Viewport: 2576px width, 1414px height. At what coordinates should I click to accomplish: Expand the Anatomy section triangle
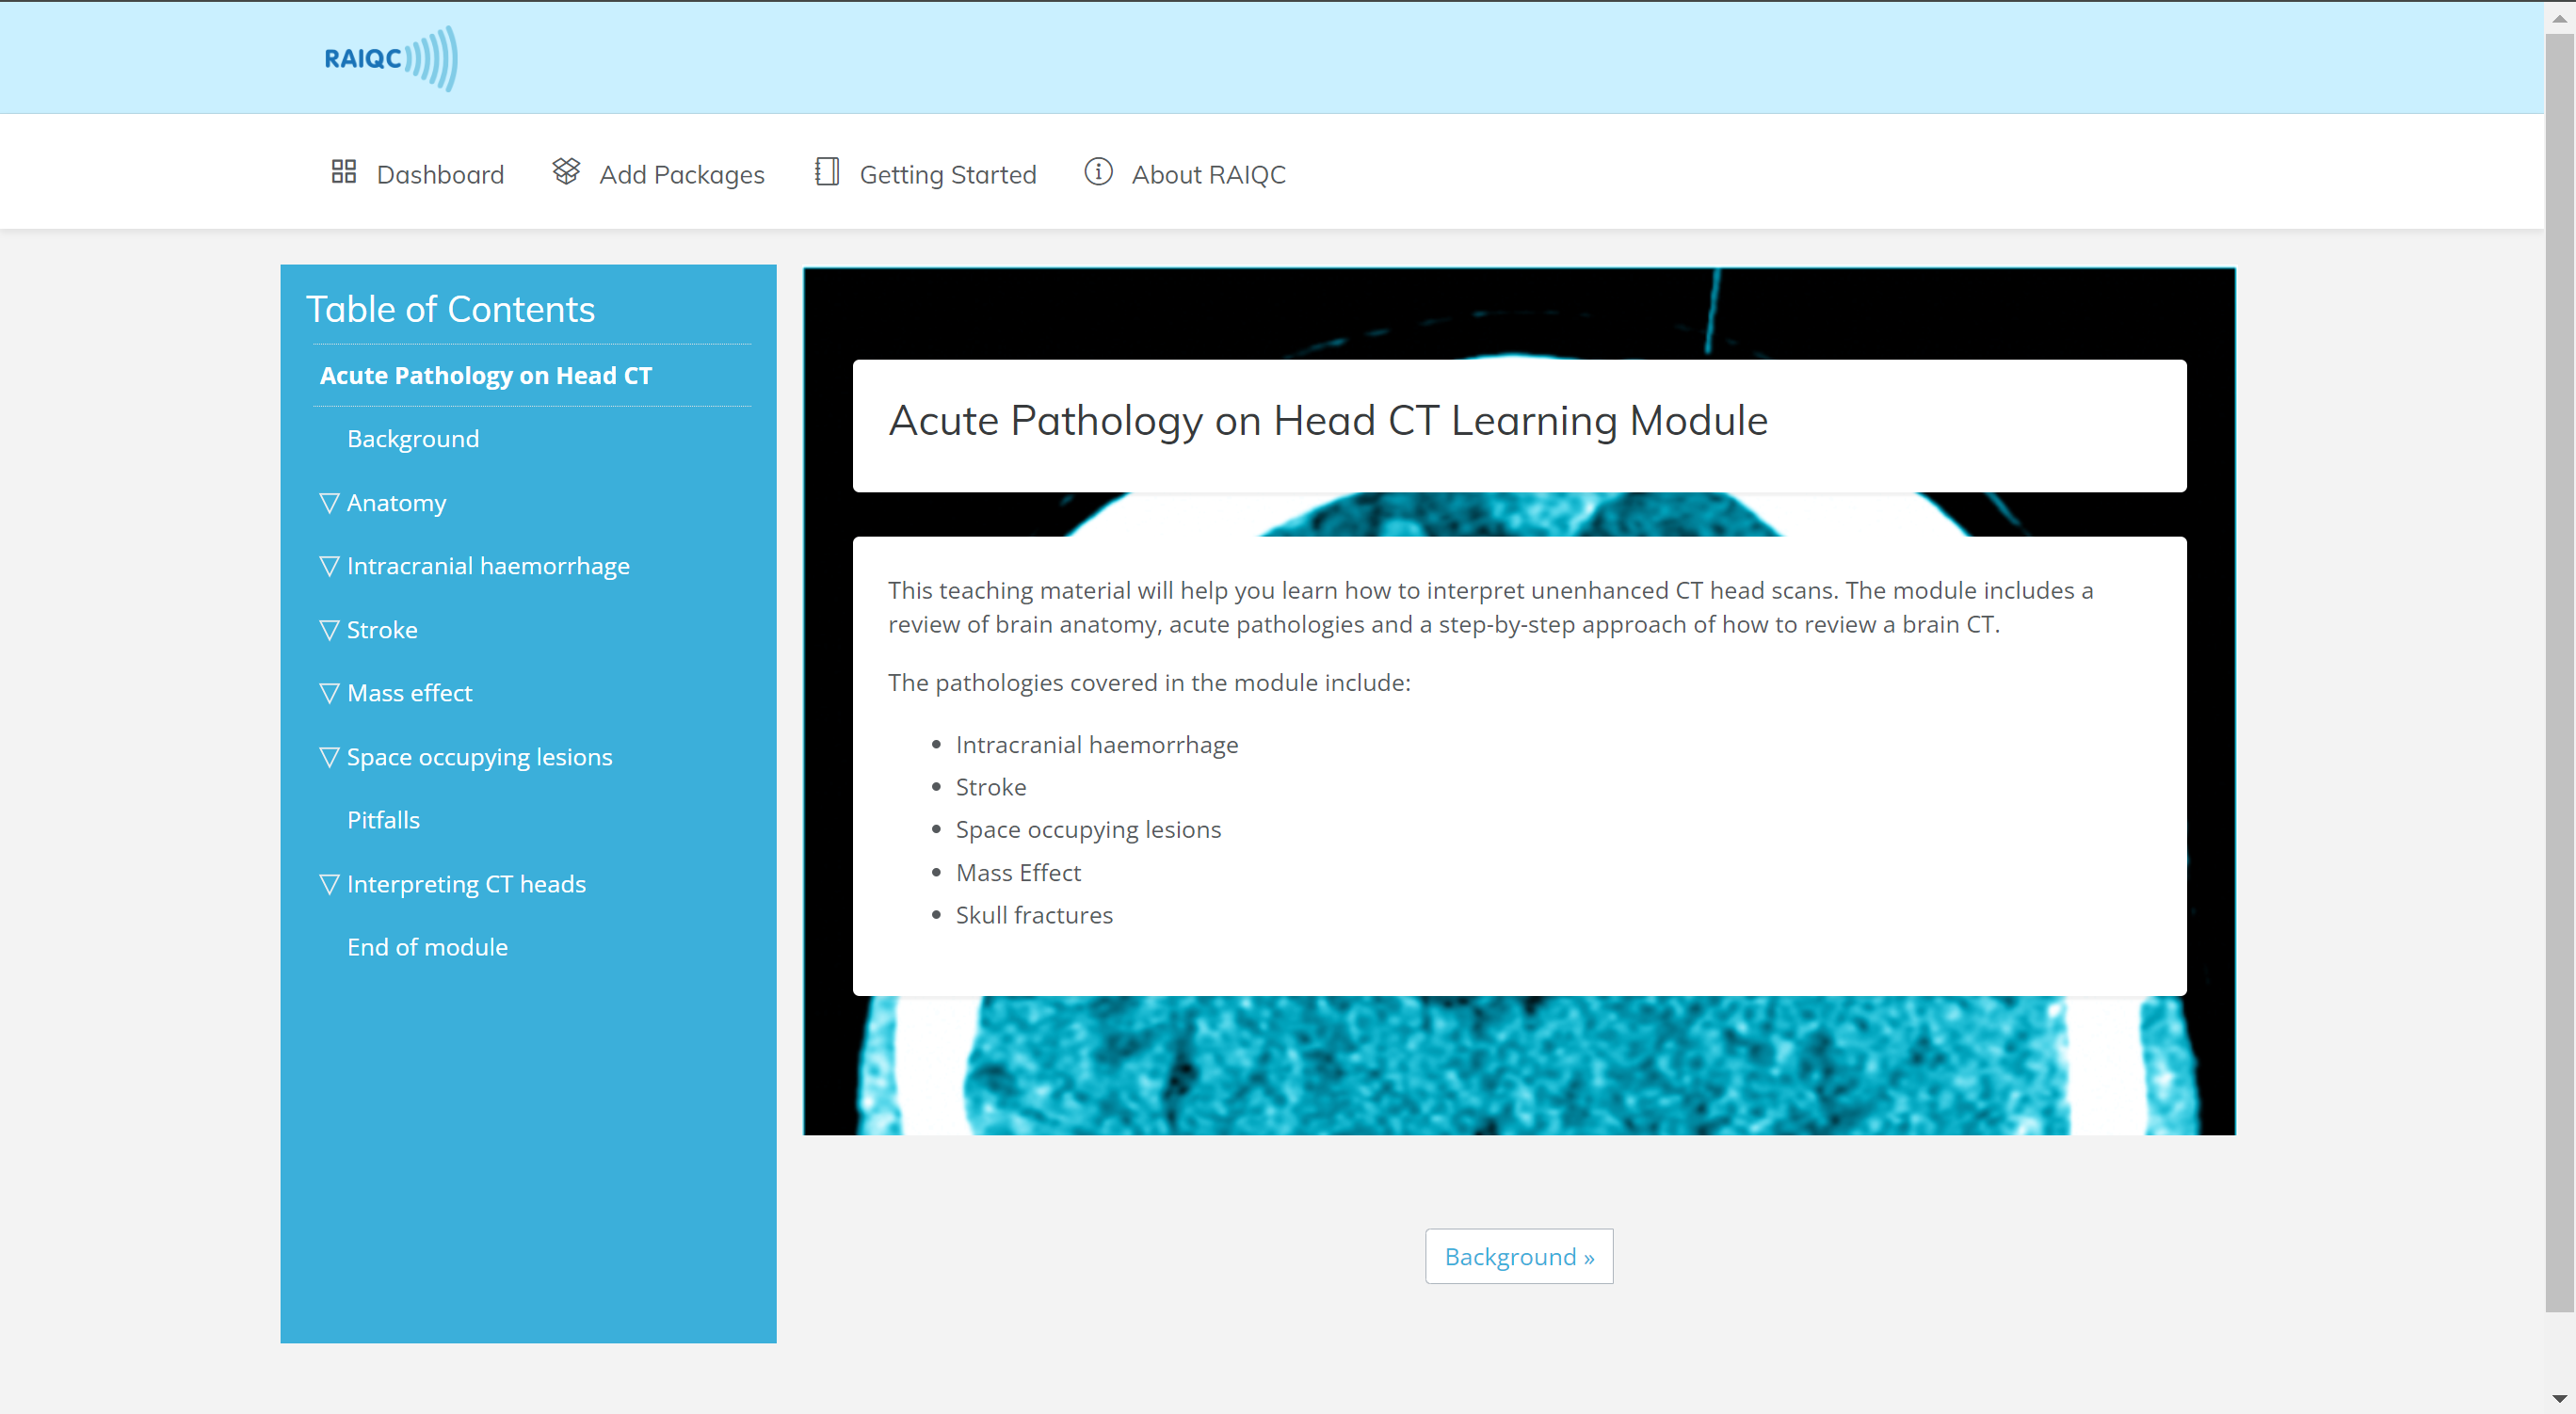(x=329, y=503)
